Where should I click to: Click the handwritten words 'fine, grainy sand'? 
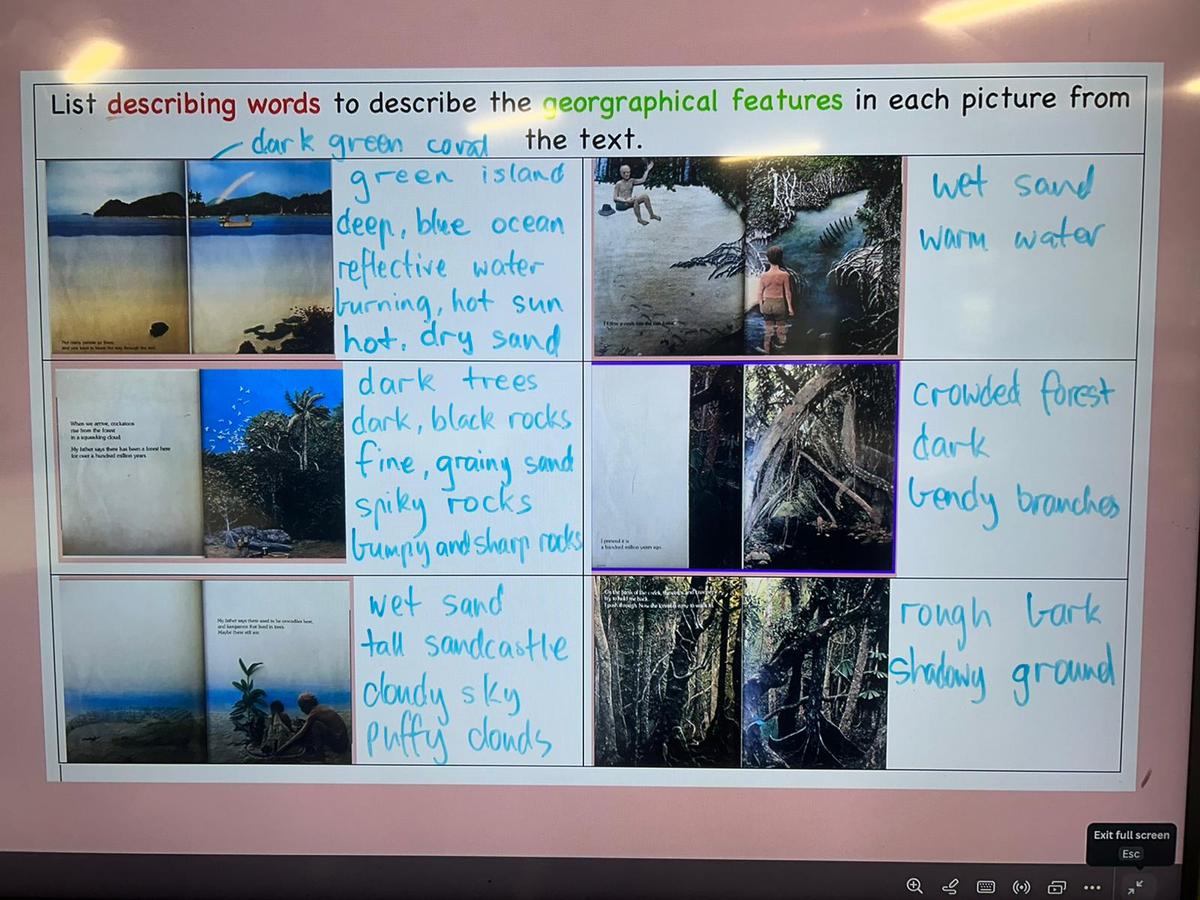[463, 463]
